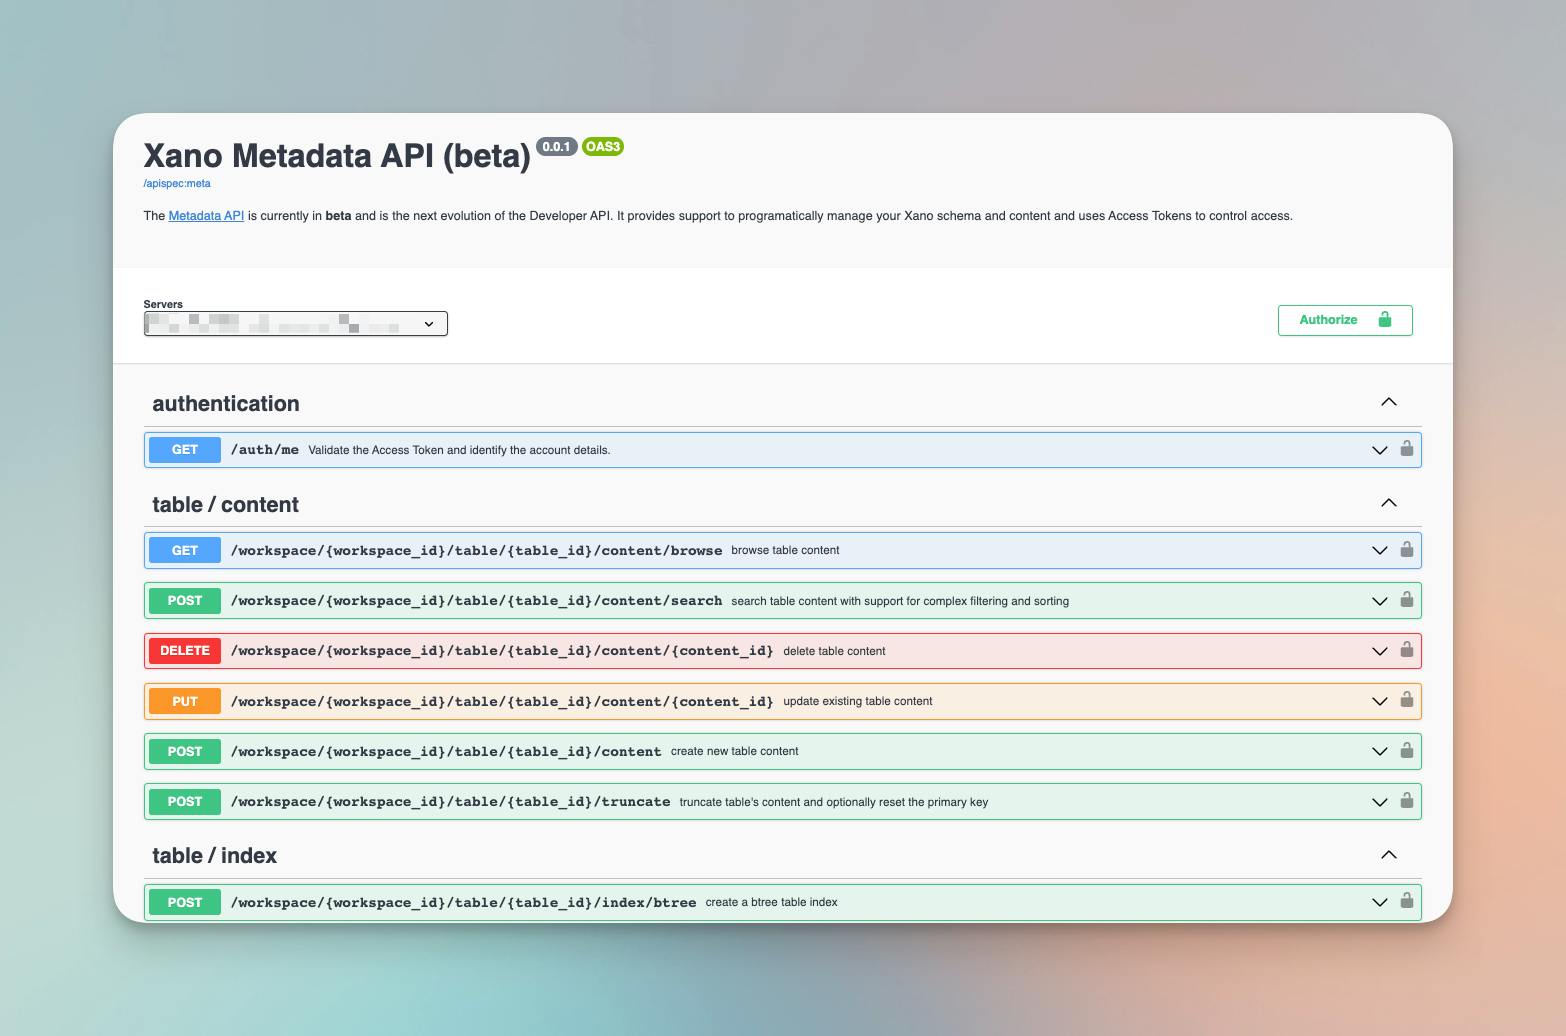1566x1036 pixels.
Task: Expand the truncate endpoint chevron
Action: (x=1379, y=802)
